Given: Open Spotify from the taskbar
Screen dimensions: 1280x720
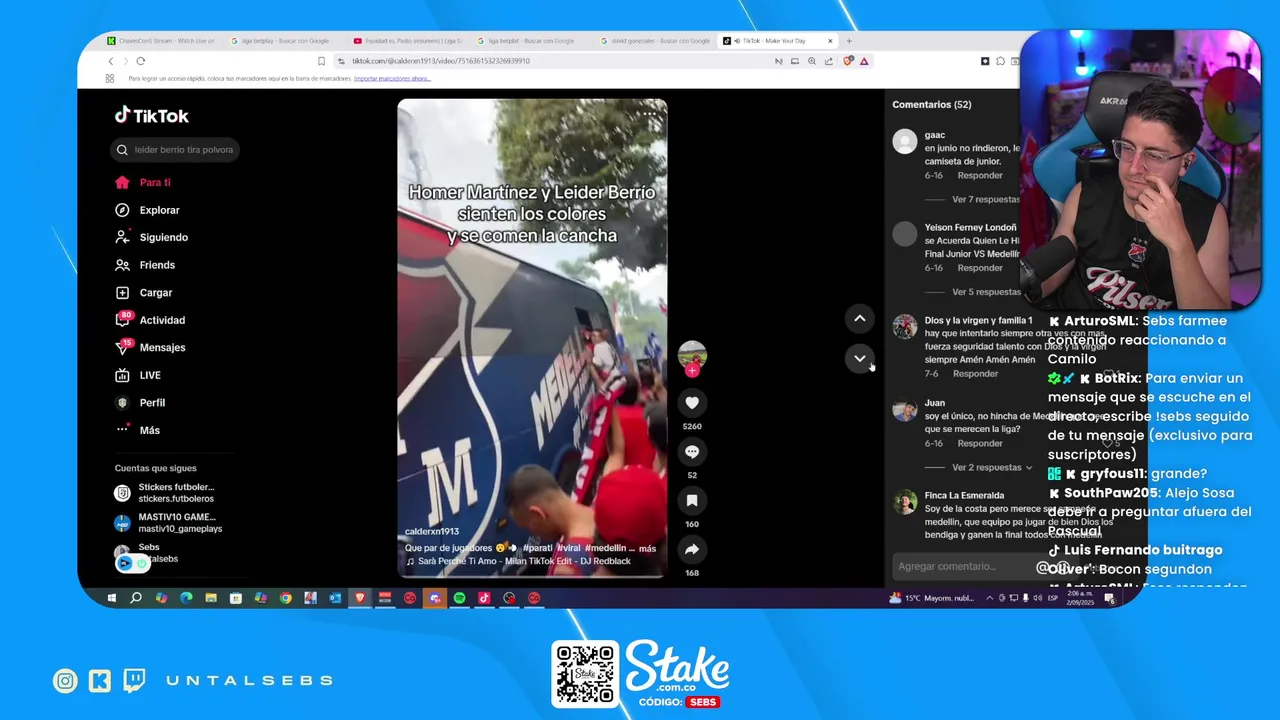Looking at the screenshot, I should tap(459, 598).
